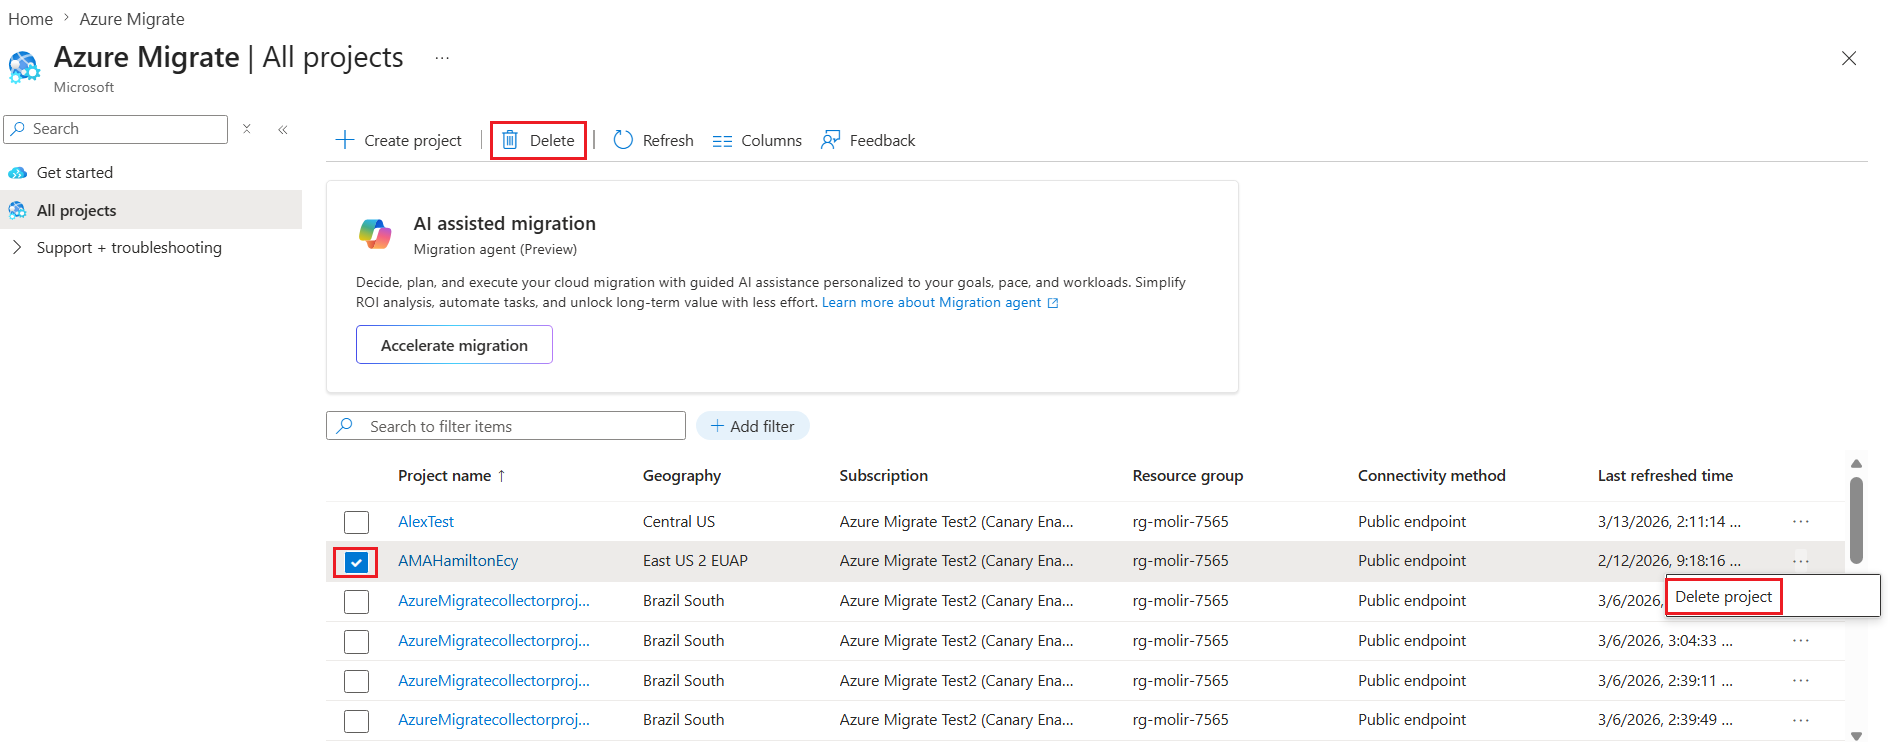
Task: Open Learn more about Migration agent link
Action: click(940, 303)
